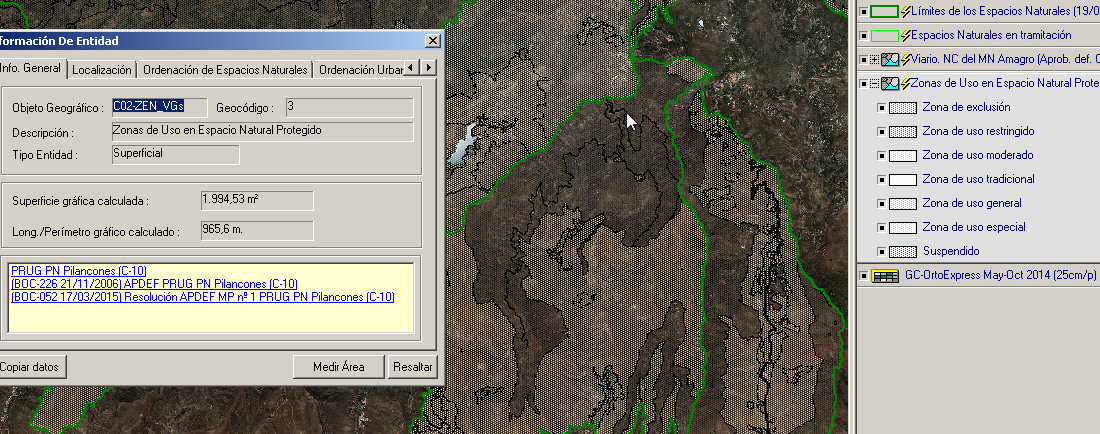Image resolution: width=1100 pixels, height=434 pixels.
Task: Click the map icon of Zonas de Uso layer
Action: pyautogui.click(x=890, y=83)
